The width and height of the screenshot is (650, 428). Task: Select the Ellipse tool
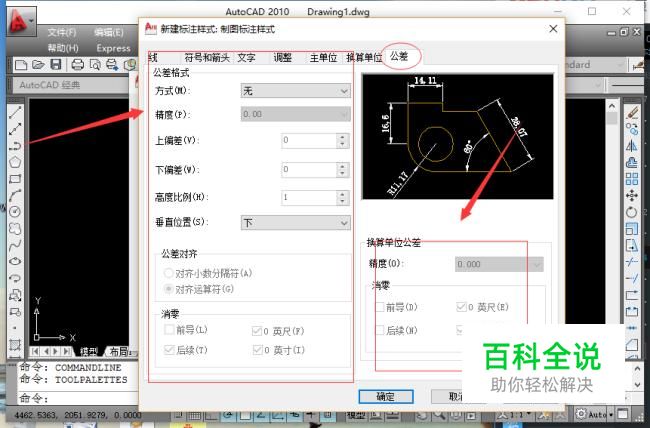pos(15,261)
